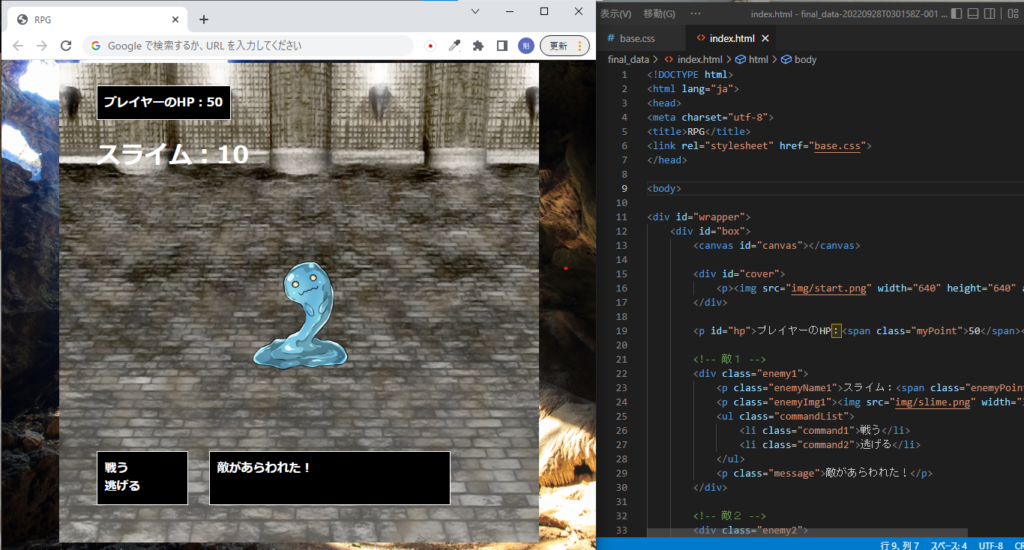Click the <!-- 敵１ --> comment line
This screenshot has width=1024, height=550.
point(729,359)
